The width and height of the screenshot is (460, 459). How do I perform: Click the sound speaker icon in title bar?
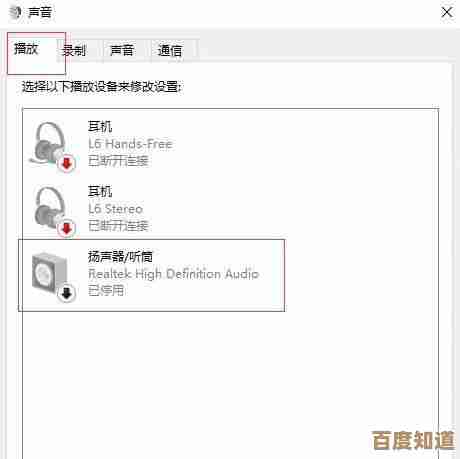click(15, 12)
